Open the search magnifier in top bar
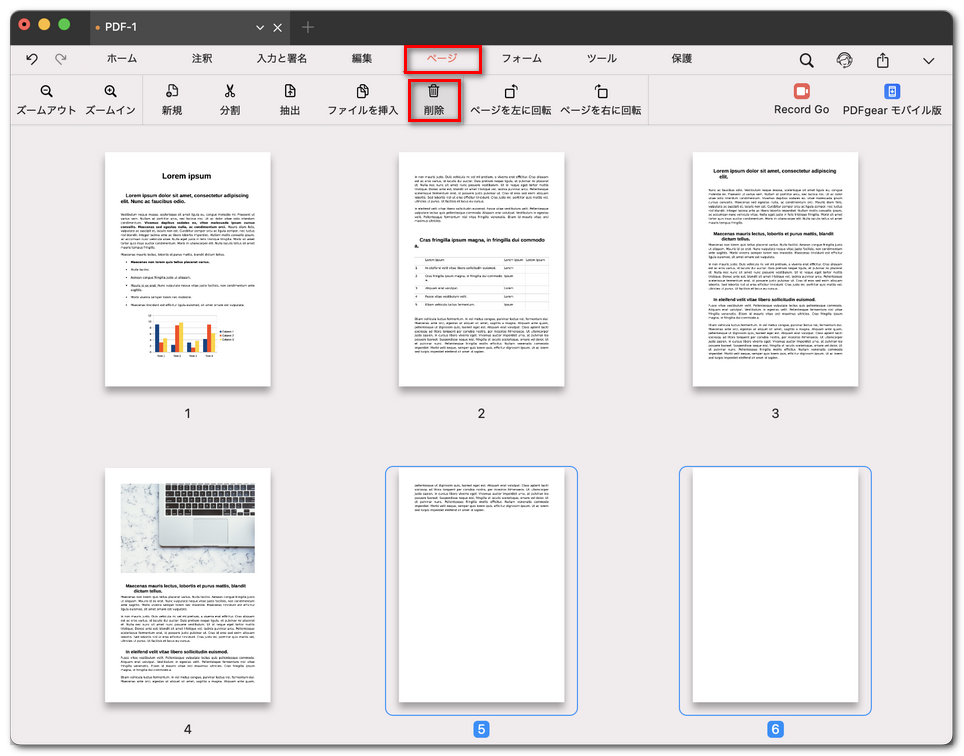 coord(806,60)
